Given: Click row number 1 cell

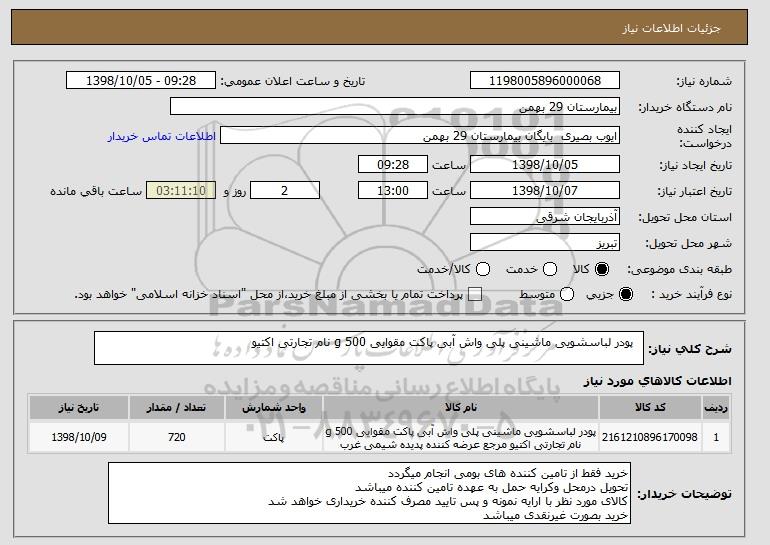Looking at the screenshot, I should pyautogui.click(x=716, y=437).
